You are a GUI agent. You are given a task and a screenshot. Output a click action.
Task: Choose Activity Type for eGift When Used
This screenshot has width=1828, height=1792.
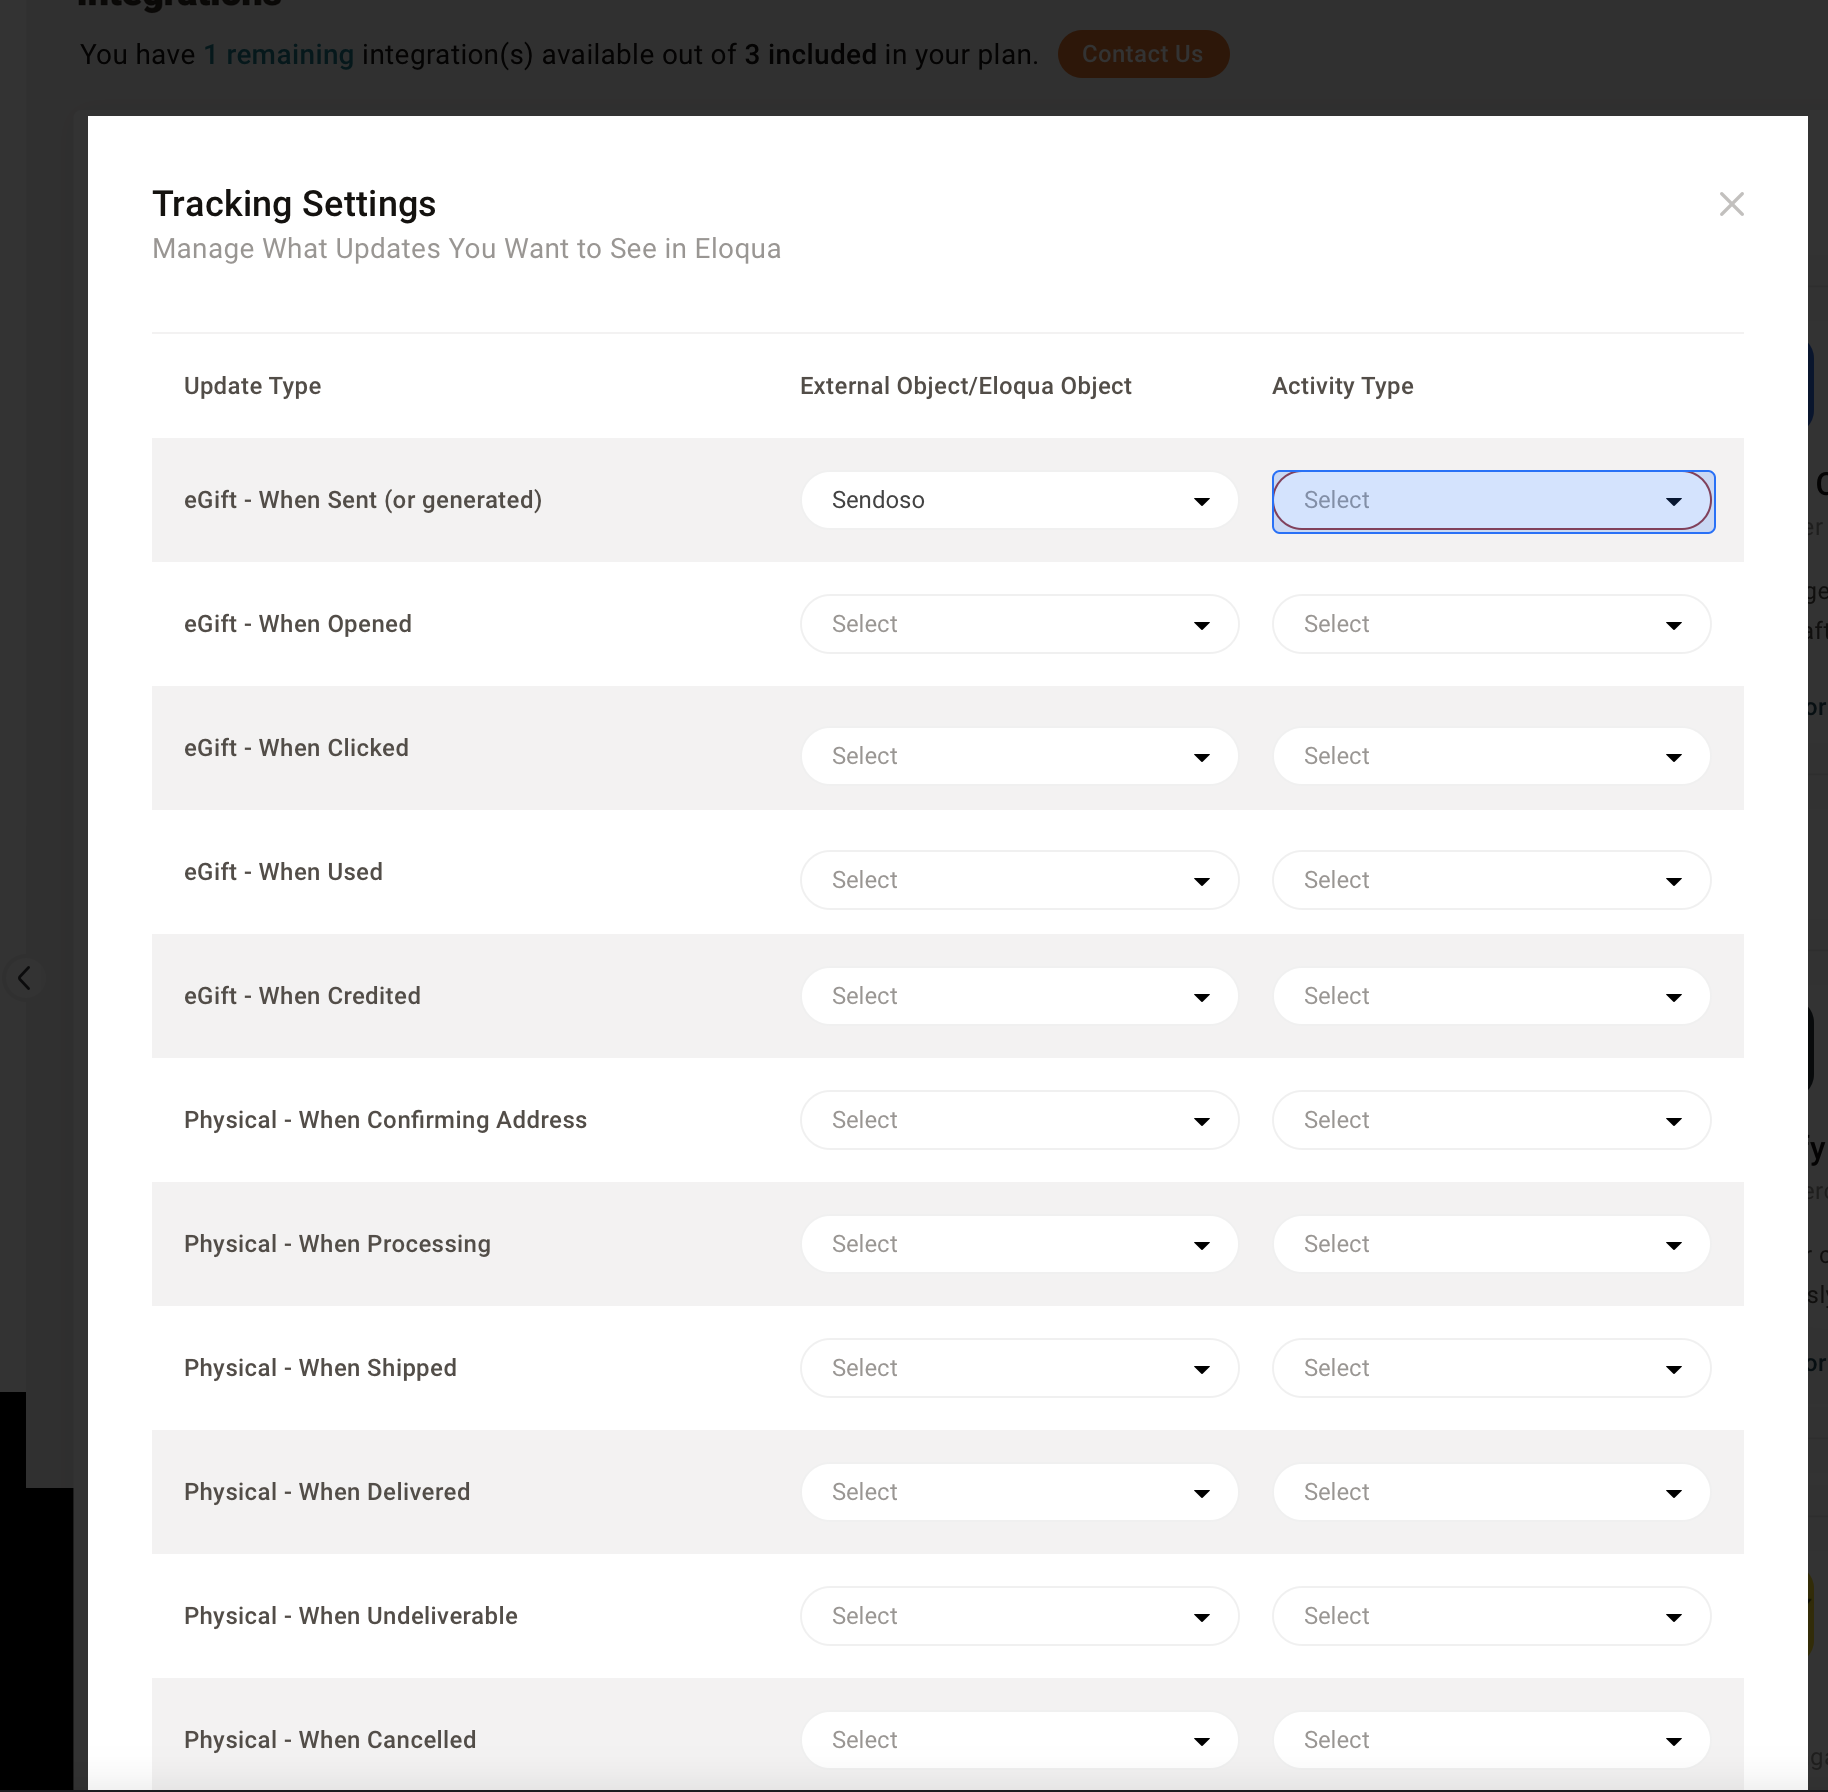pos(1491,880)
